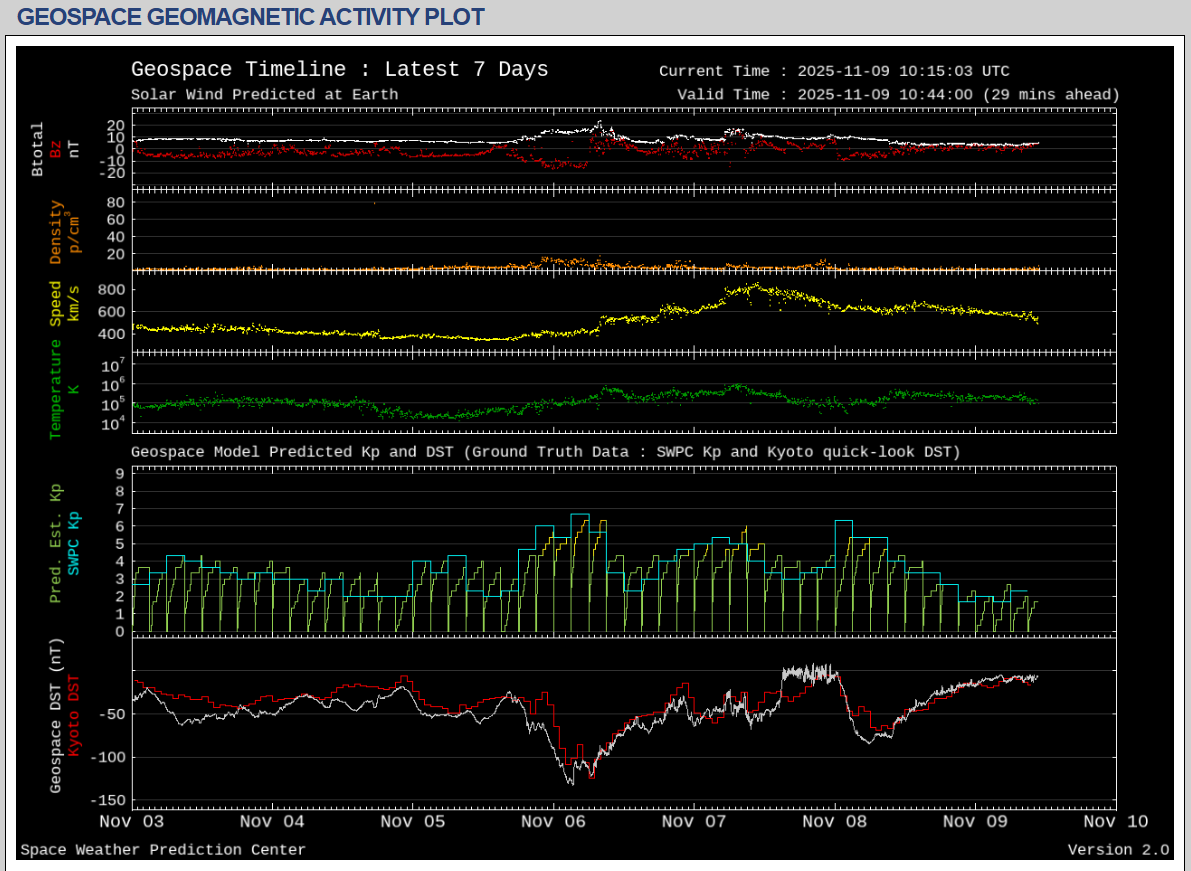Click the Nov 08 date on the time axis
Image resolution: width=1191 pixels, height=871 pixels.
point(834,822)
